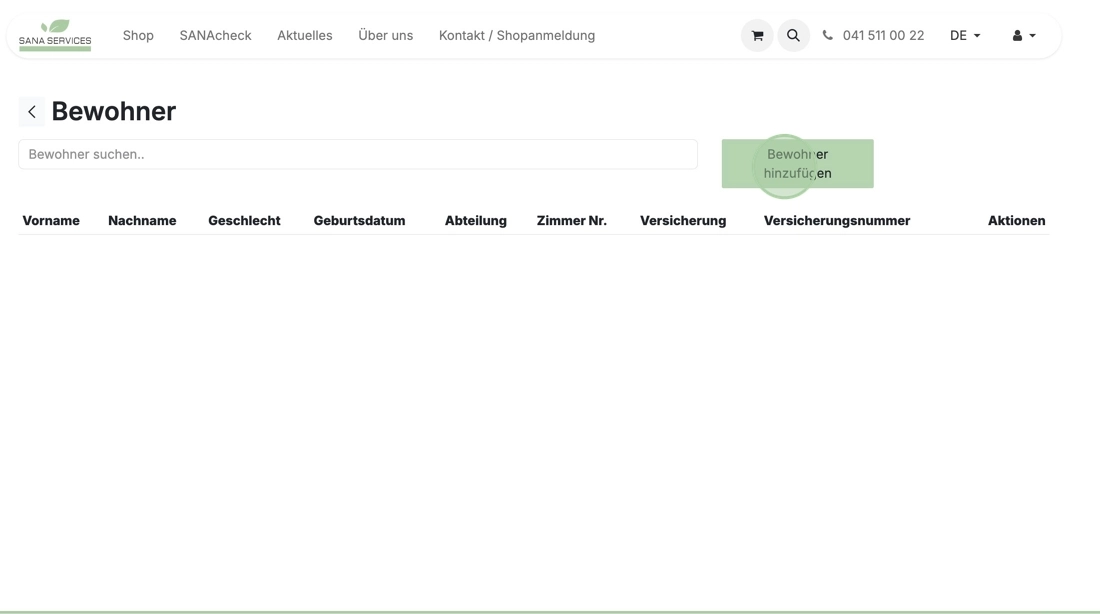1100x614 pixels.
Task: Open the user account dropdown
Action: 1024,36
